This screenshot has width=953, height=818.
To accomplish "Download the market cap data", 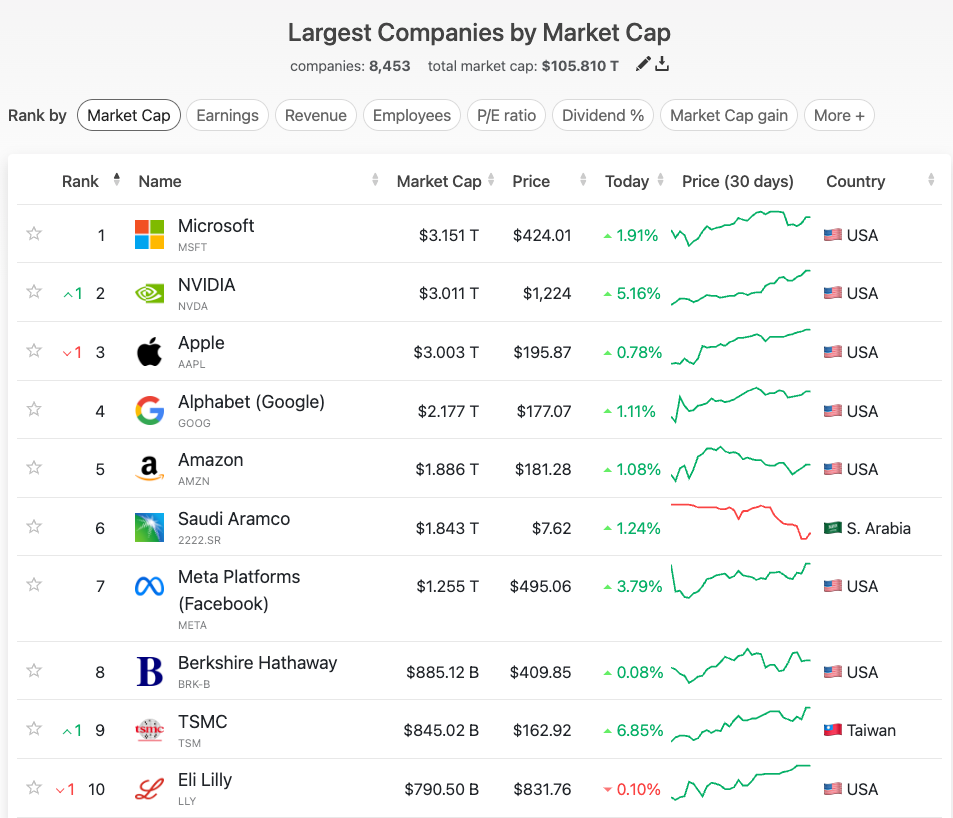I will 662,64.
